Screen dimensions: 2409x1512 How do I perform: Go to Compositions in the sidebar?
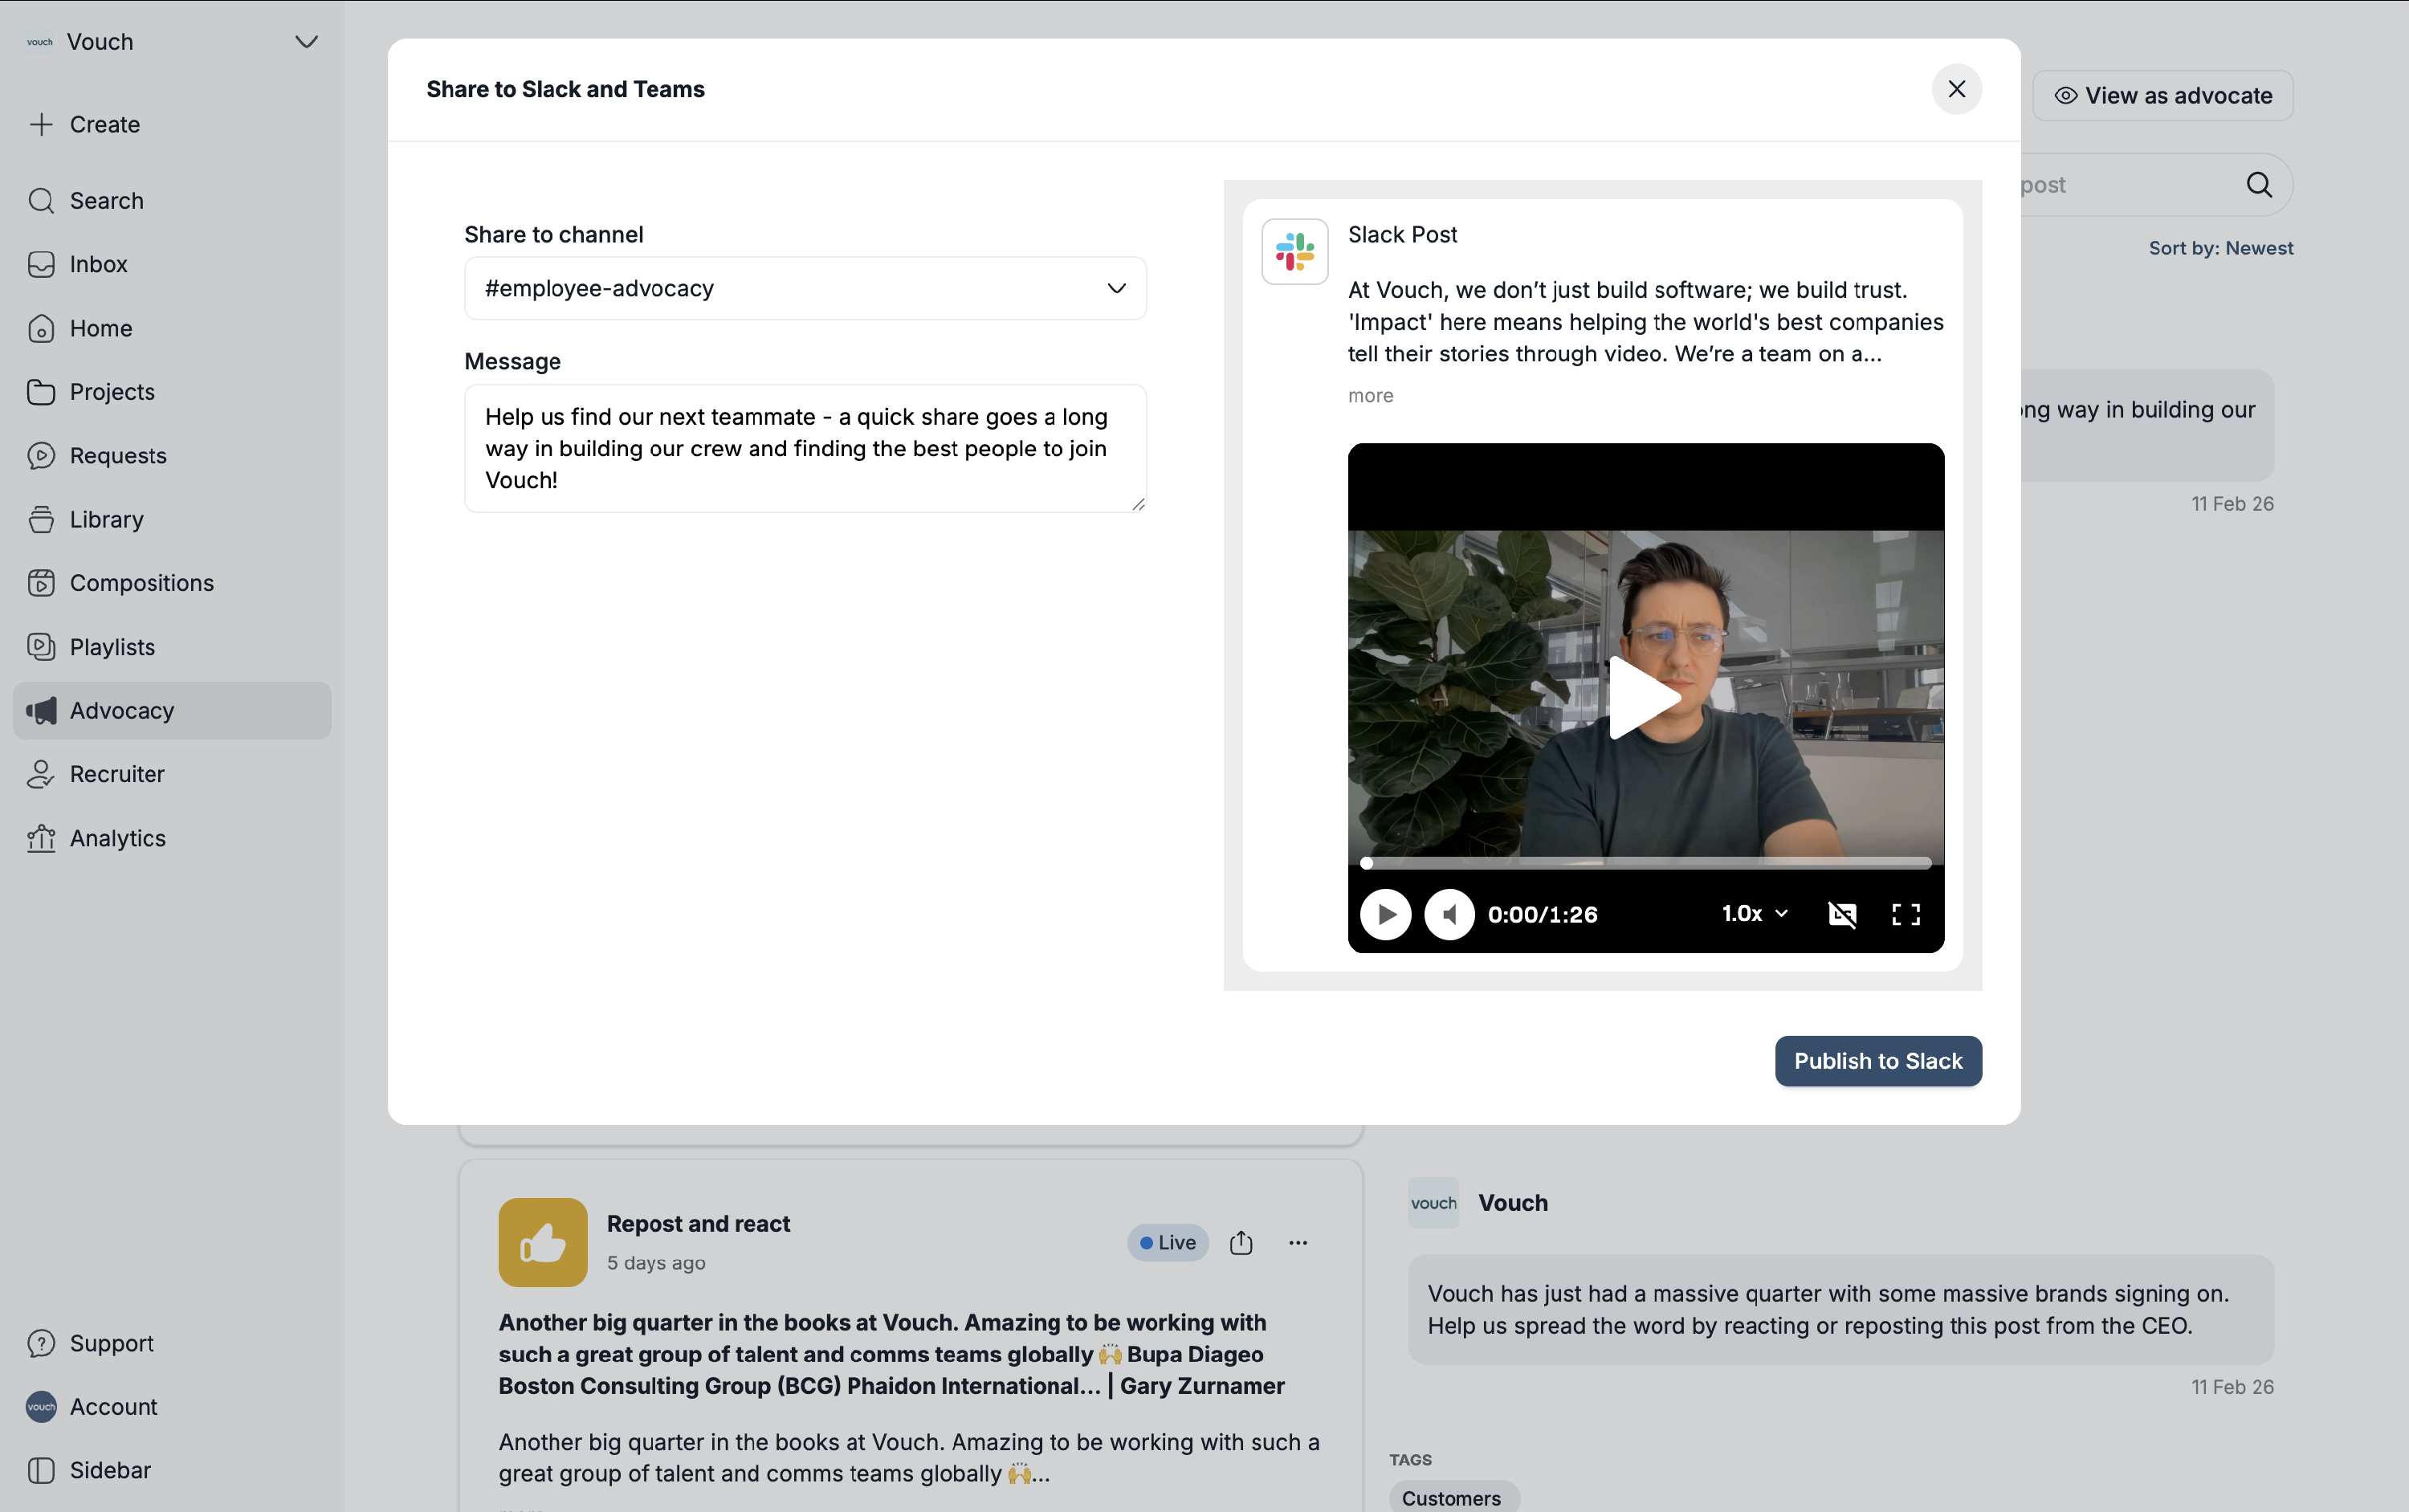[x=141, y=583]
